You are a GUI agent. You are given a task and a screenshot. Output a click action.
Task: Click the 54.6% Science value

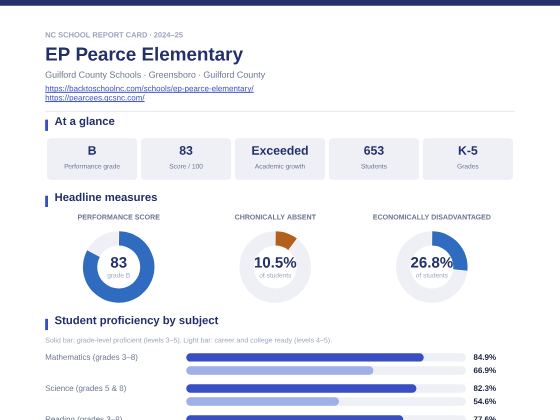pyautogui.click(x=485, y=401)
